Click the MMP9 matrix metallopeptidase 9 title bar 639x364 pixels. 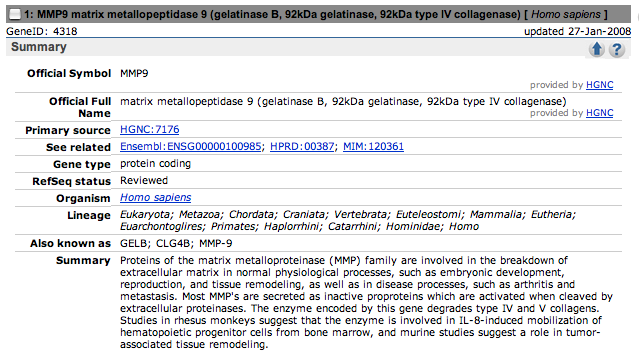tap(318, 14)
